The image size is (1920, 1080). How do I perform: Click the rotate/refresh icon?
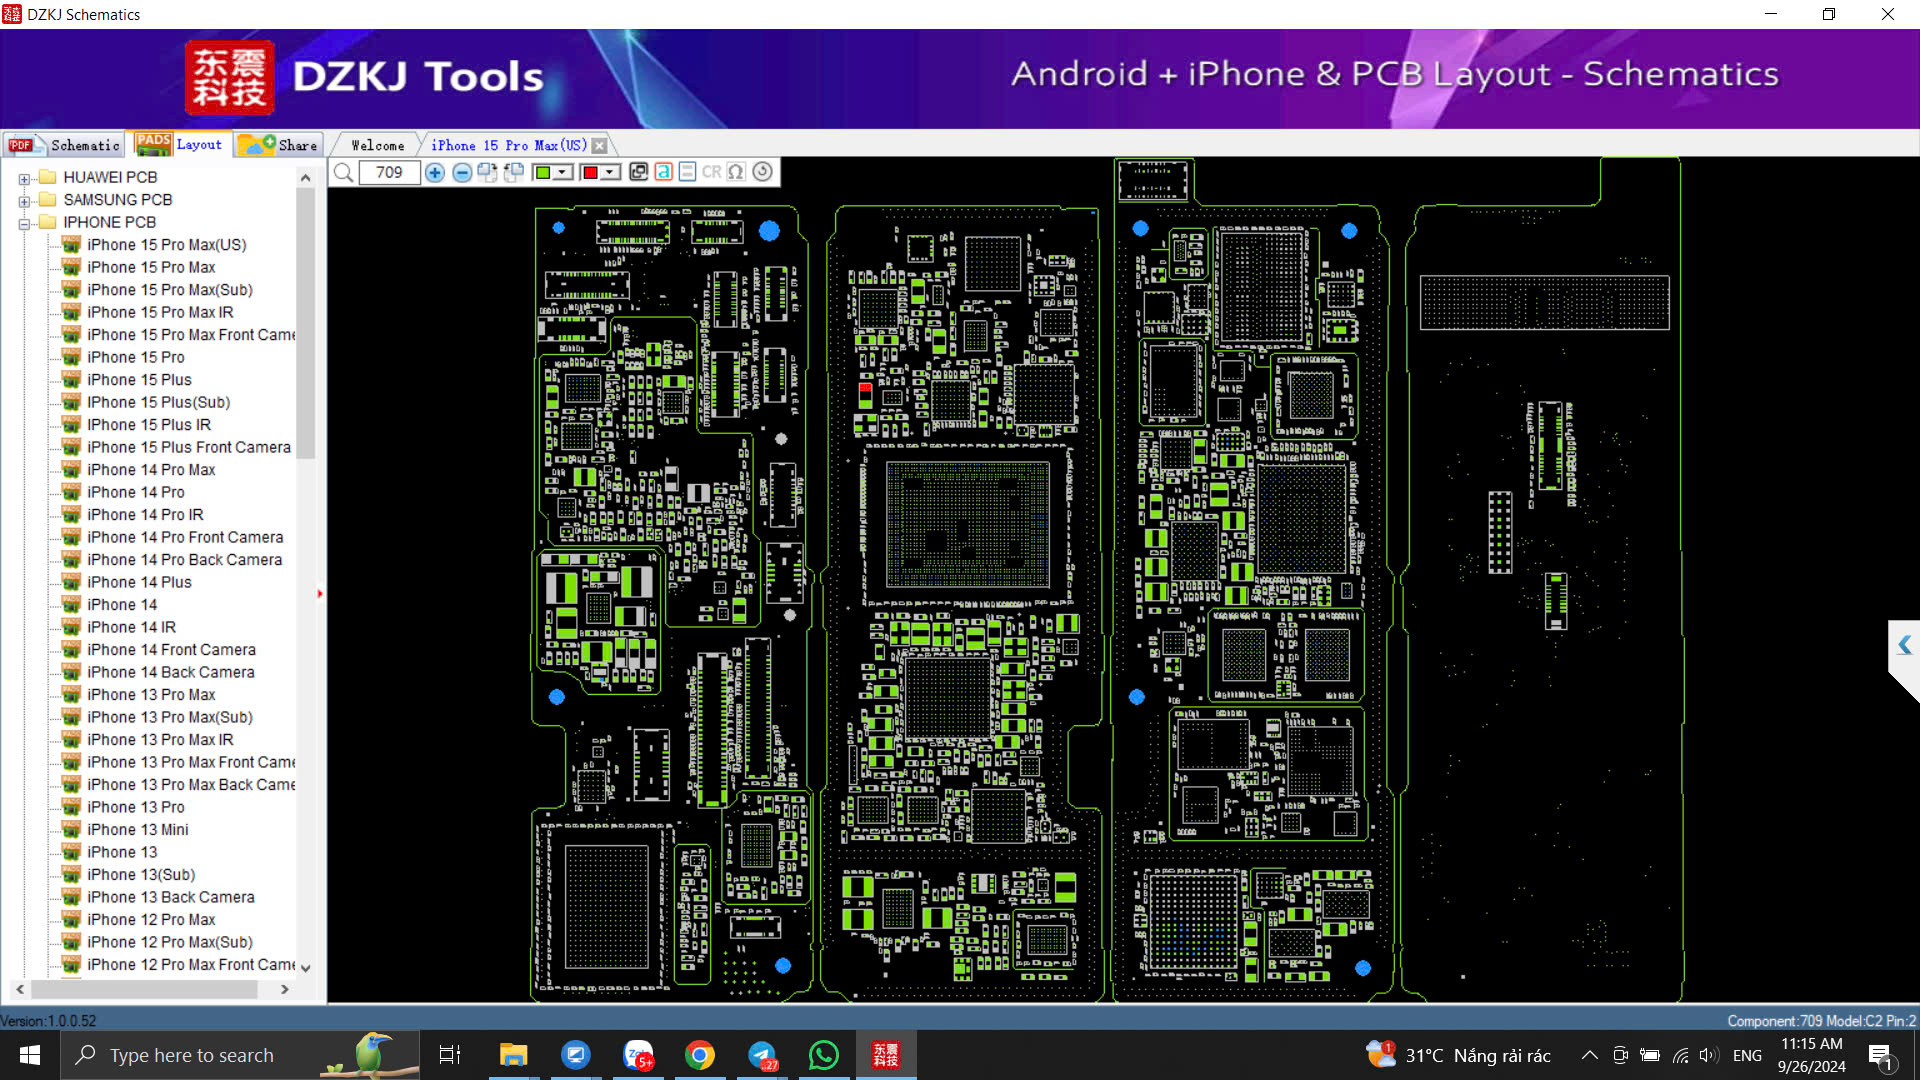coord(762,171)
